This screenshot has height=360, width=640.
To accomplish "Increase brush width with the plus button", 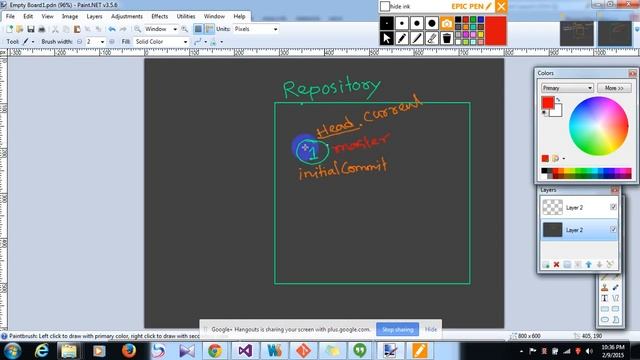I will (x=112, y=42).
